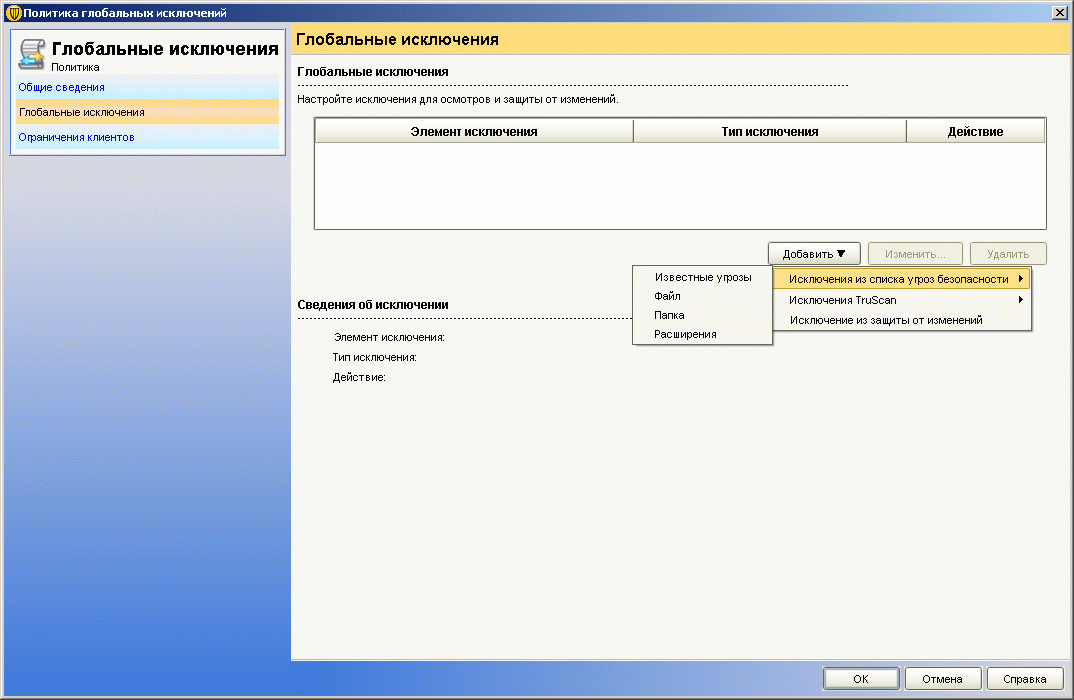Select Папка exception type

[703, 315]
